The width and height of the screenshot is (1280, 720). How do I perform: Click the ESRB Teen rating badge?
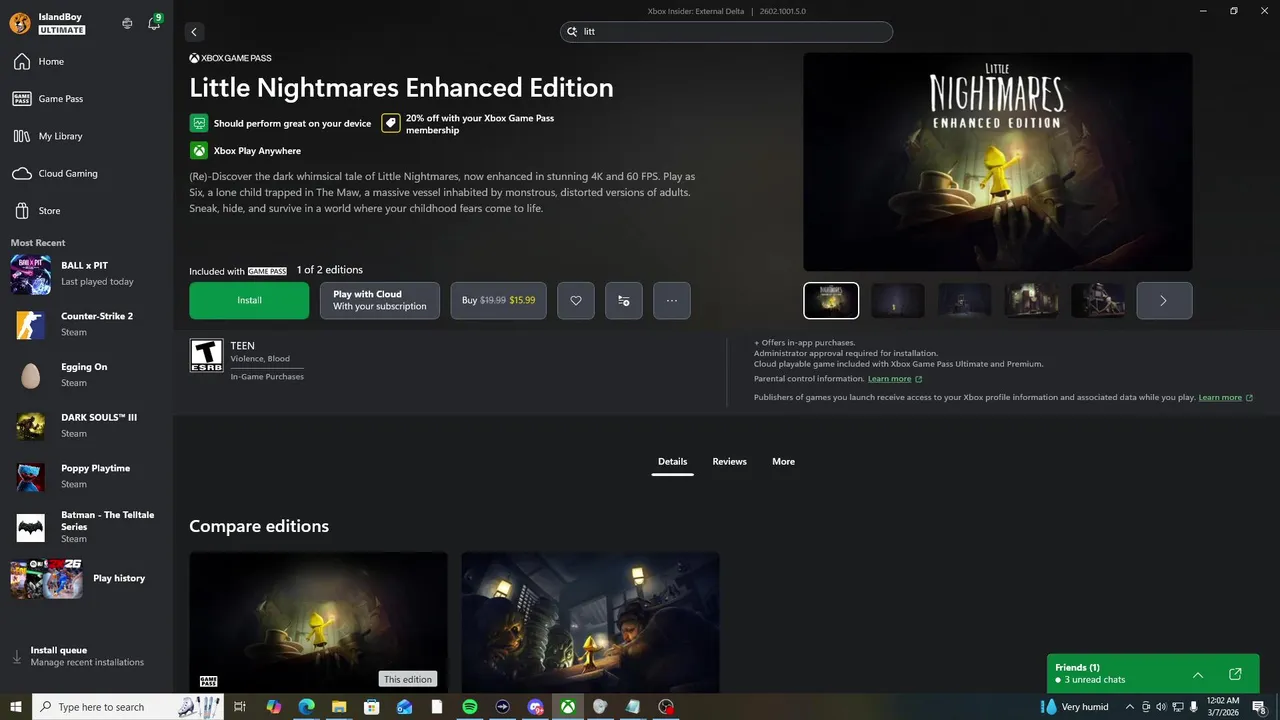[207, 355]
